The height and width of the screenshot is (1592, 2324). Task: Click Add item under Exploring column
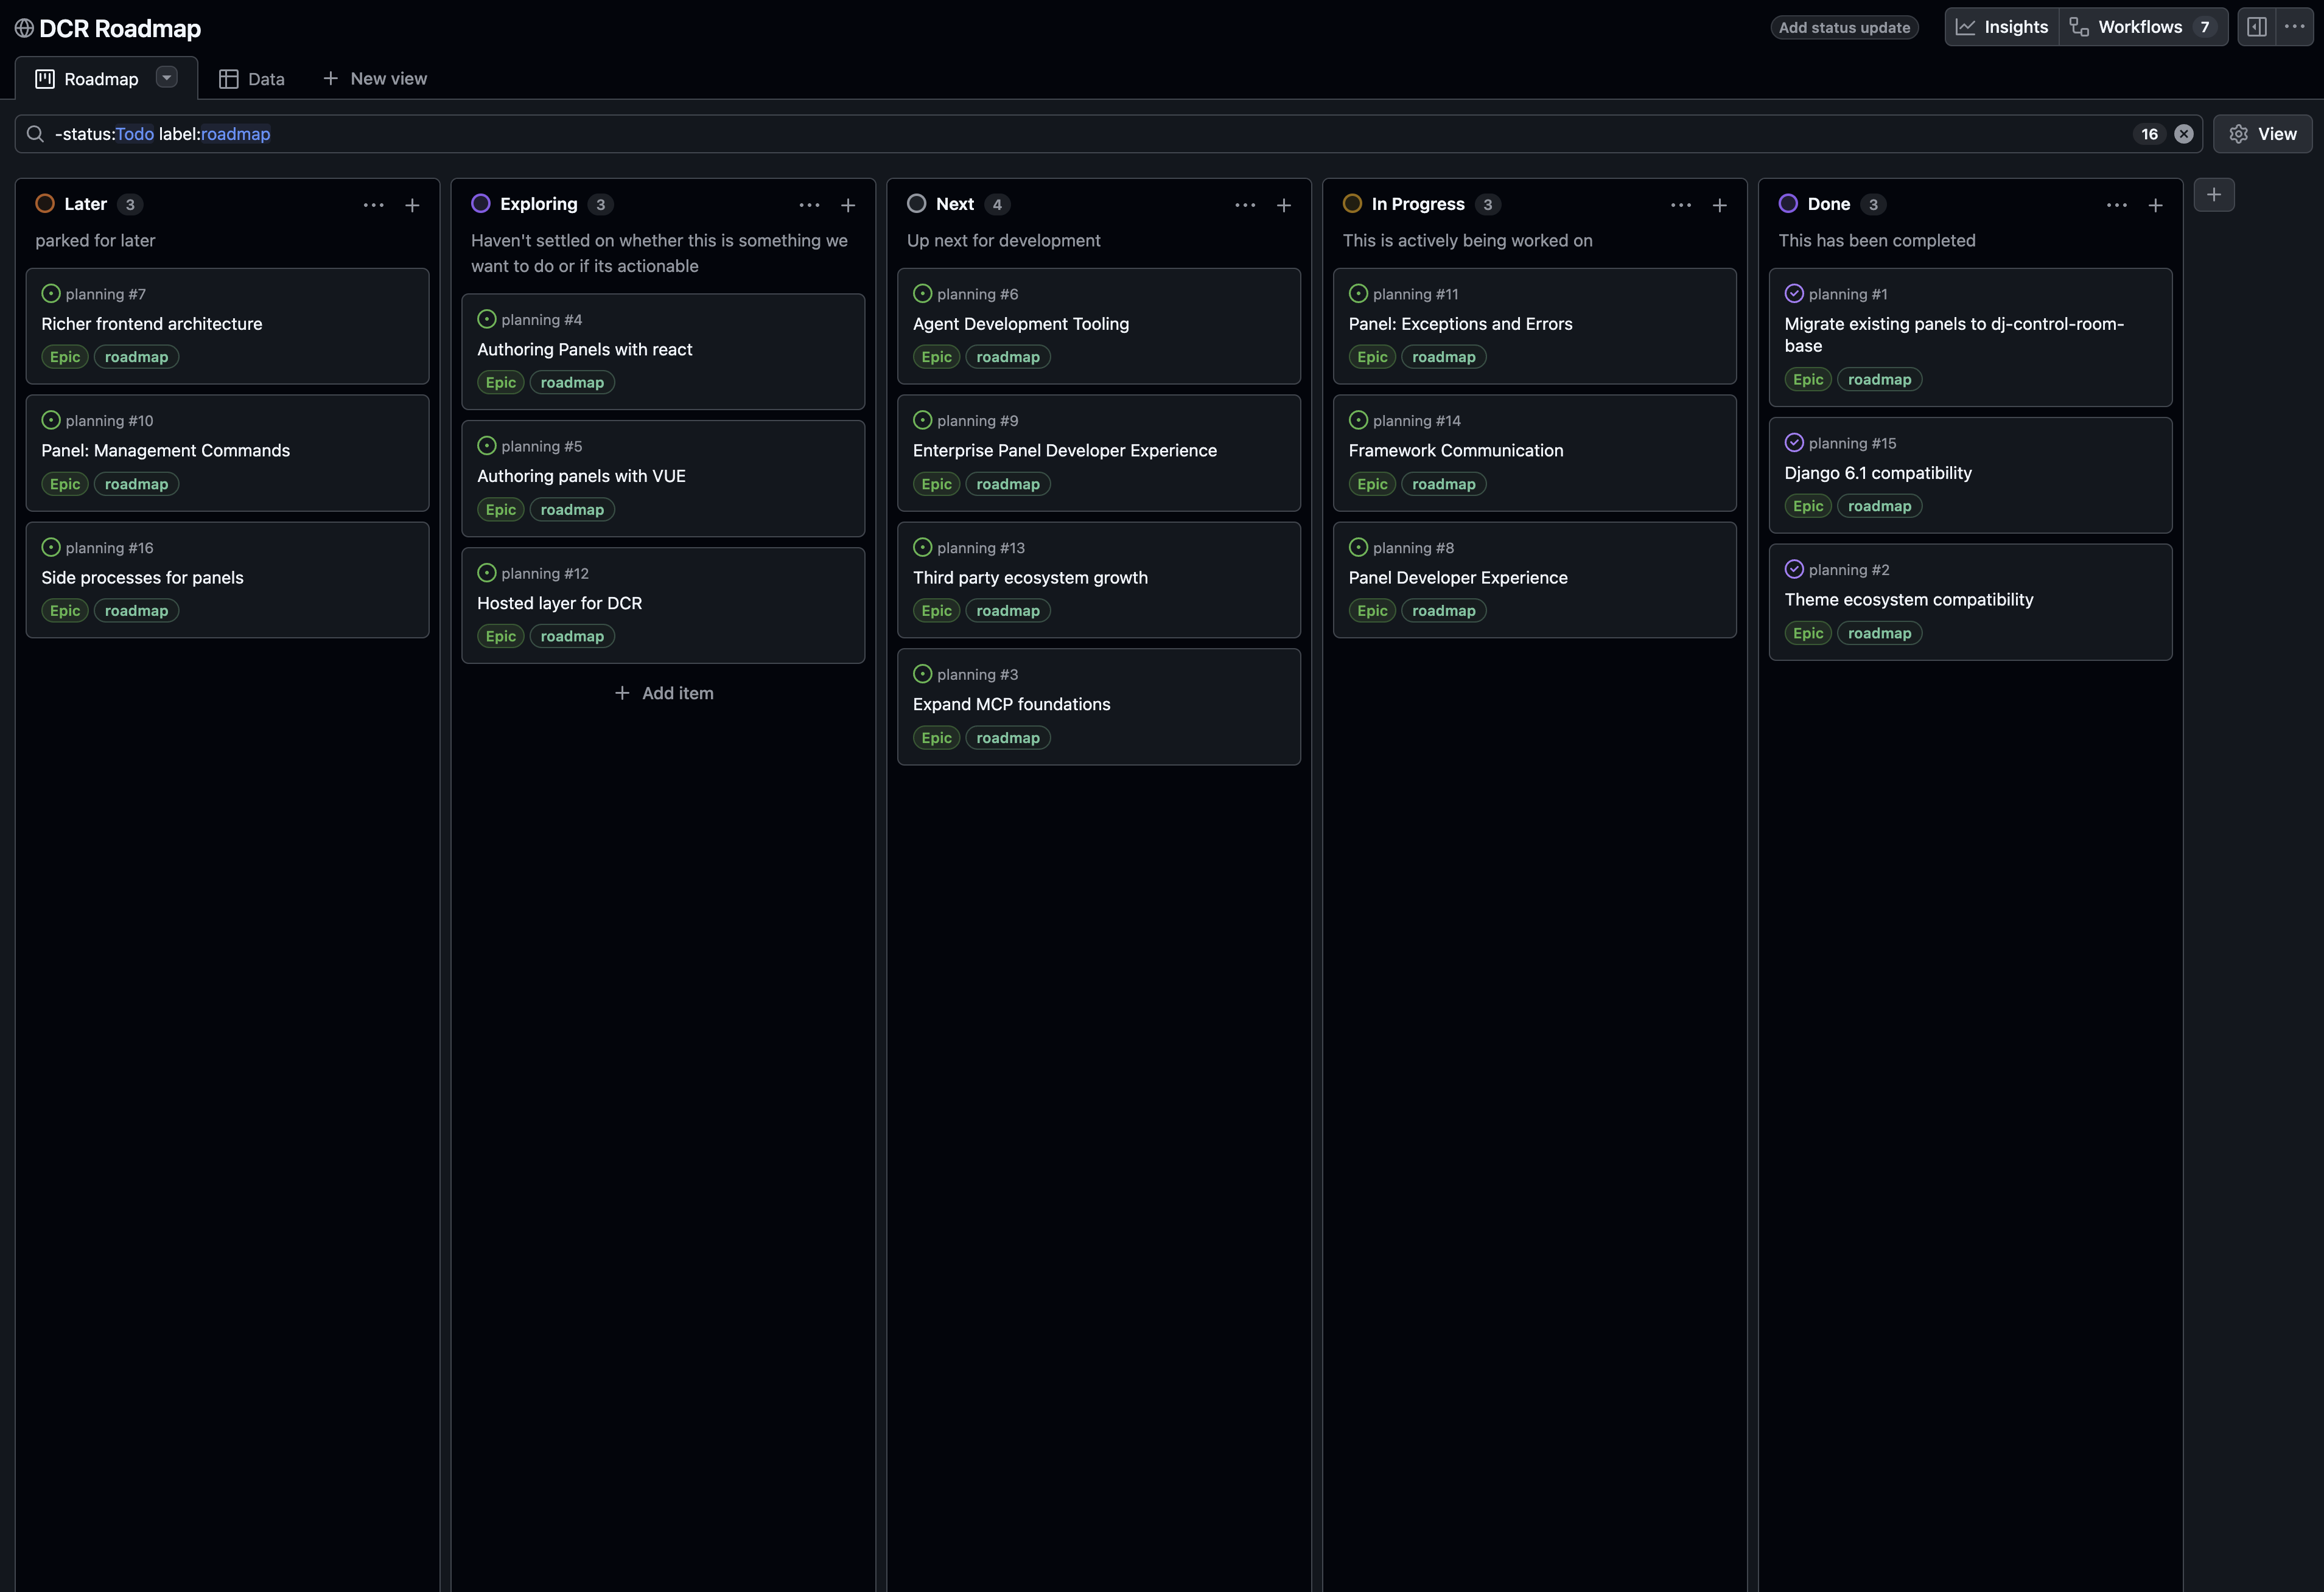tap(664, 693)
